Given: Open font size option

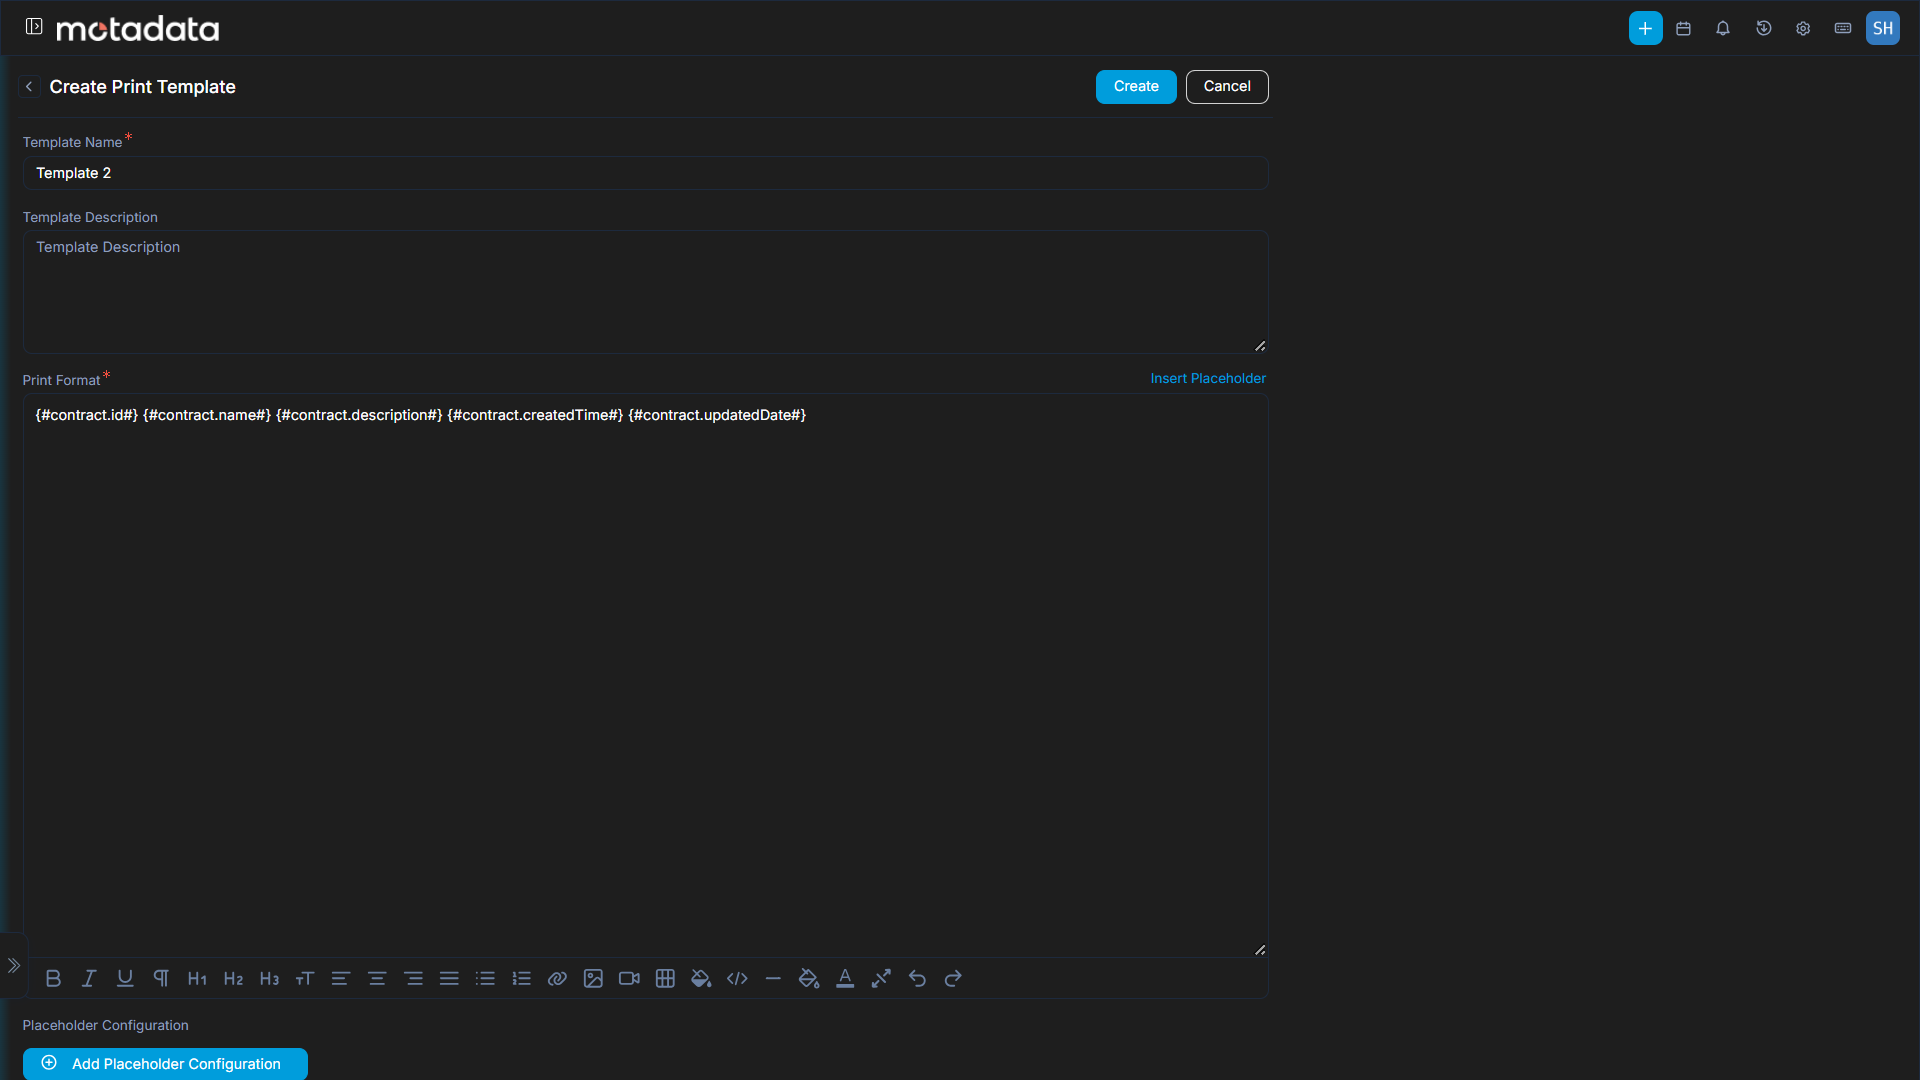Looking at the screenshot, I should [x=305, y=979].
